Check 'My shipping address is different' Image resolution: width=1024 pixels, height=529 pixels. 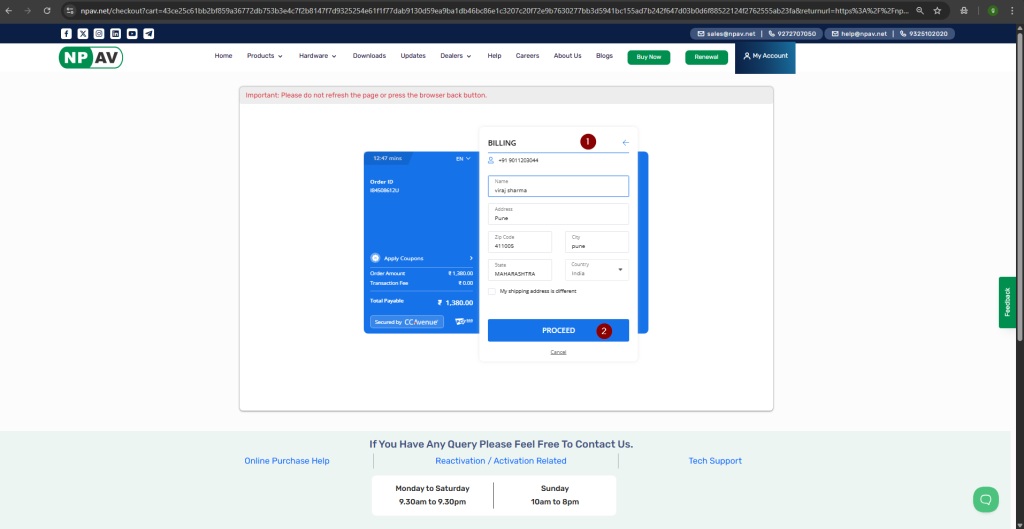[x=492, y=291]
